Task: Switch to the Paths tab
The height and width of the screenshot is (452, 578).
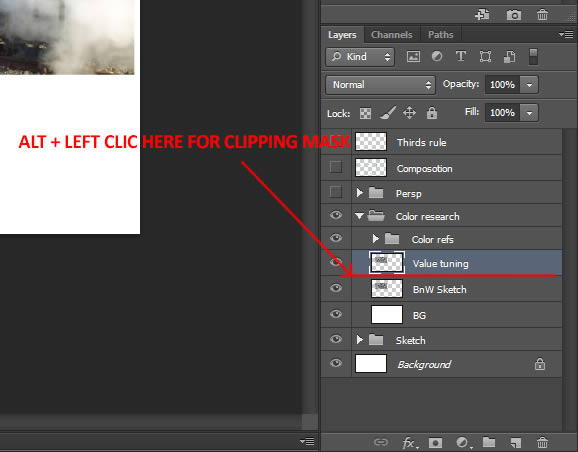Action: coord(441,35)
